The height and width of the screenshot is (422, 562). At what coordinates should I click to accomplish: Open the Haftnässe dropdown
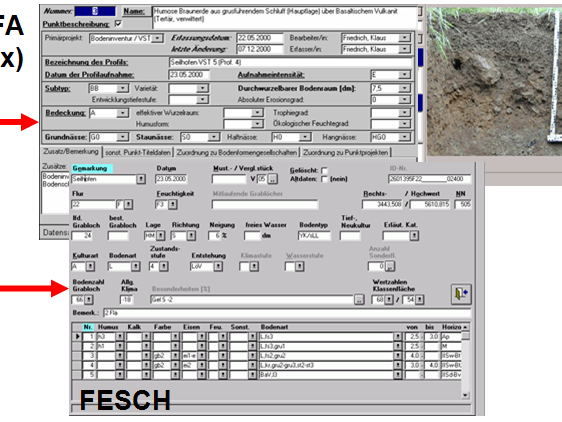coord(305,137)
